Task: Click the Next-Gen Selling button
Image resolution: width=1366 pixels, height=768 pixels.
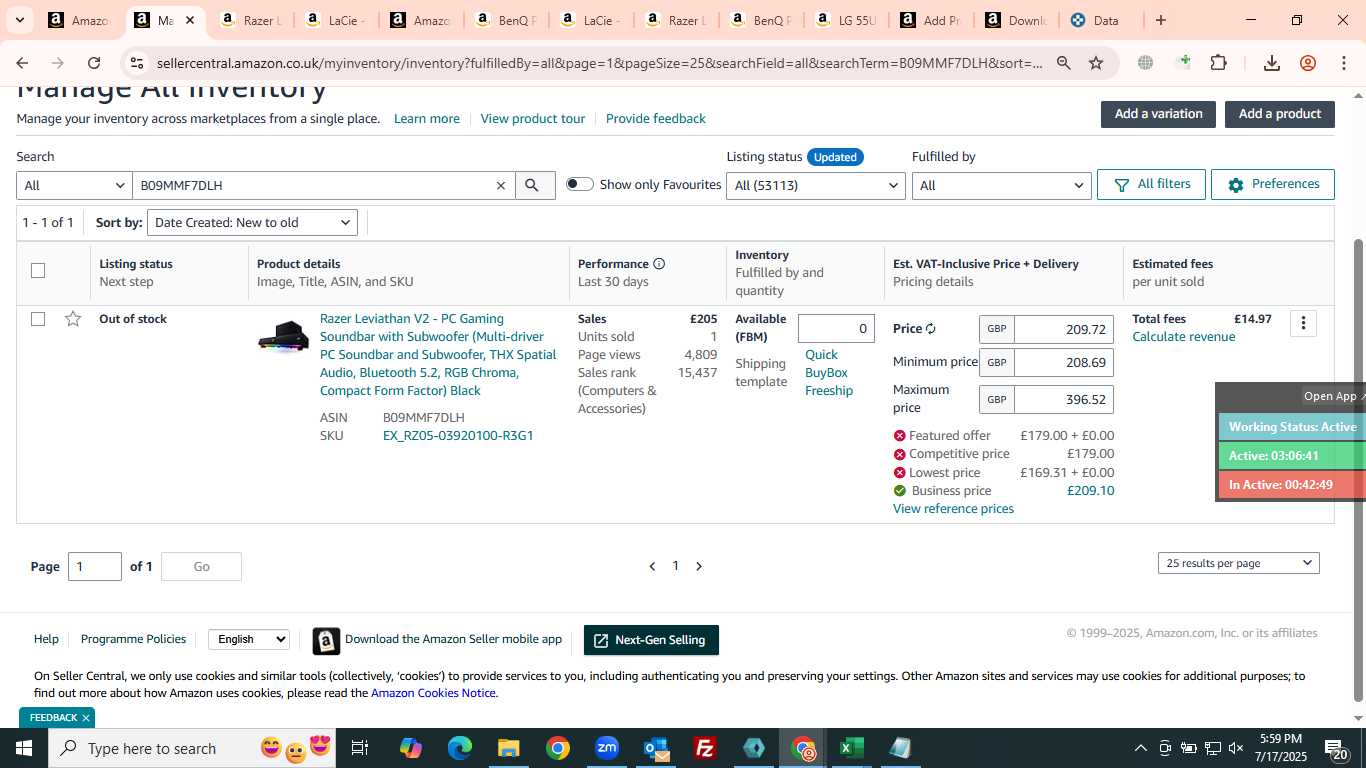Action: [651, 640]
